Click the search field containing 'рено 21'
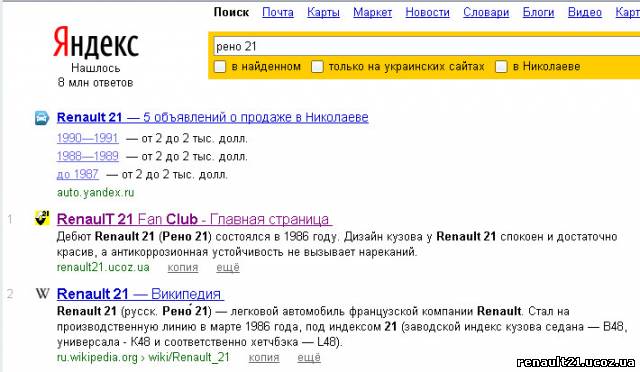The image size is (640, 372). pos(426,46)
